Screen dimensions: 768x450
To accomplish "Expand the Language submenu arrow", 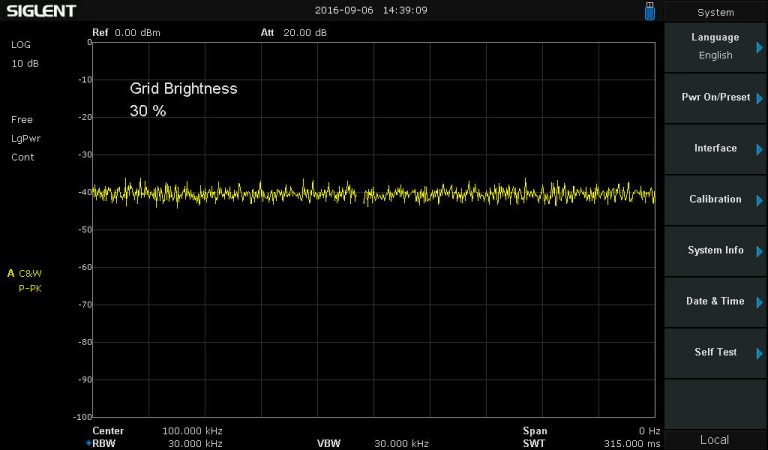I will click(x=760, y=46).
